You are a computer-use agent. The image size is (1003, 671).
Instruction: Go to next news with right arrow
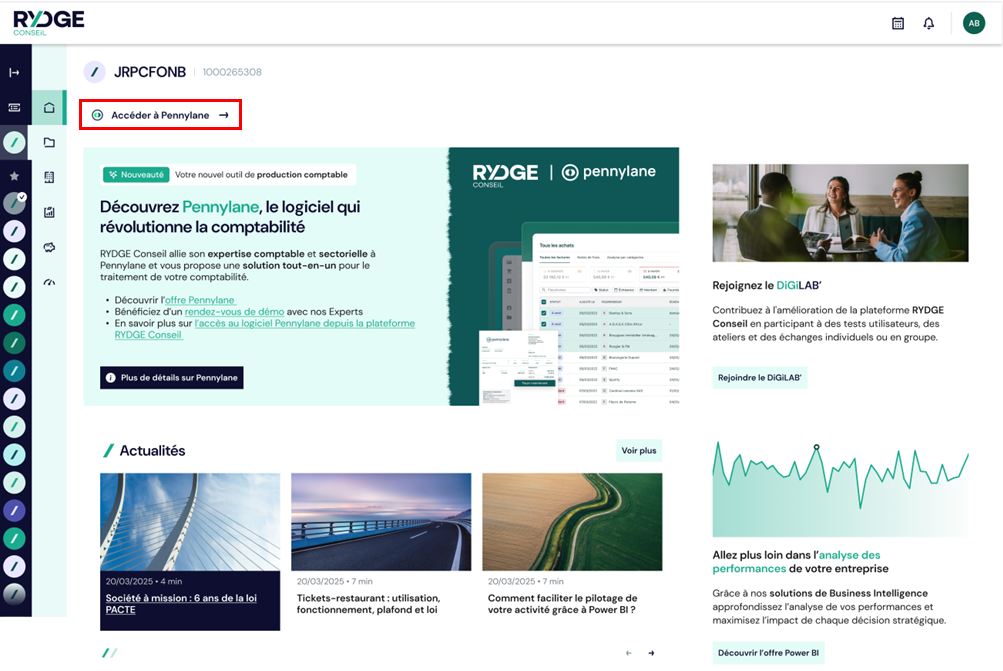click(x=651, y=653)
